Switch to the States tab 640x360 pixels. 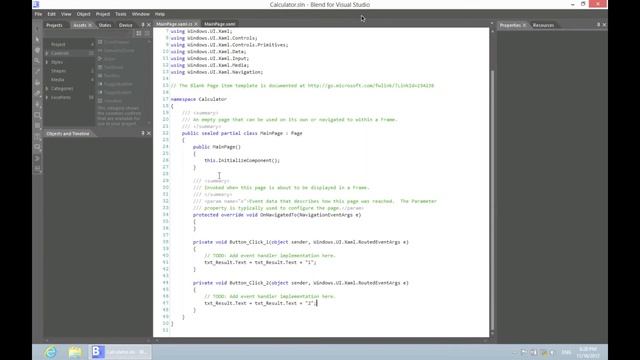coord(105,25)
